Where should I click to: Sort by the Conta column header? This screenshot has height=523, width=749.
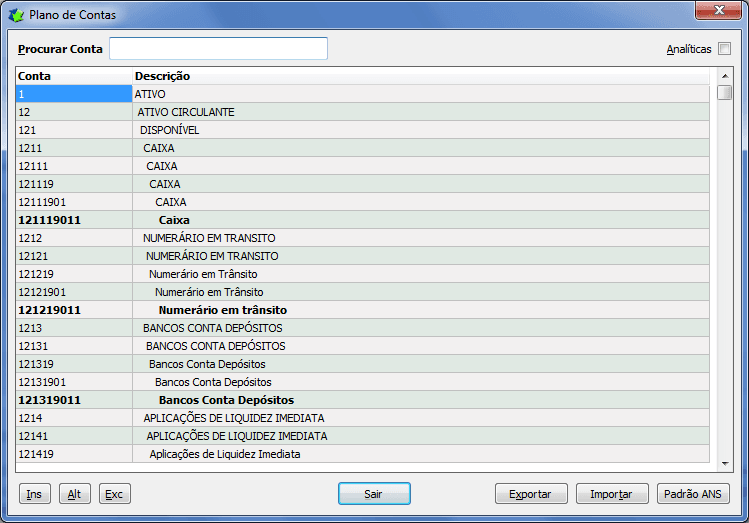click(x=74, y=76)
